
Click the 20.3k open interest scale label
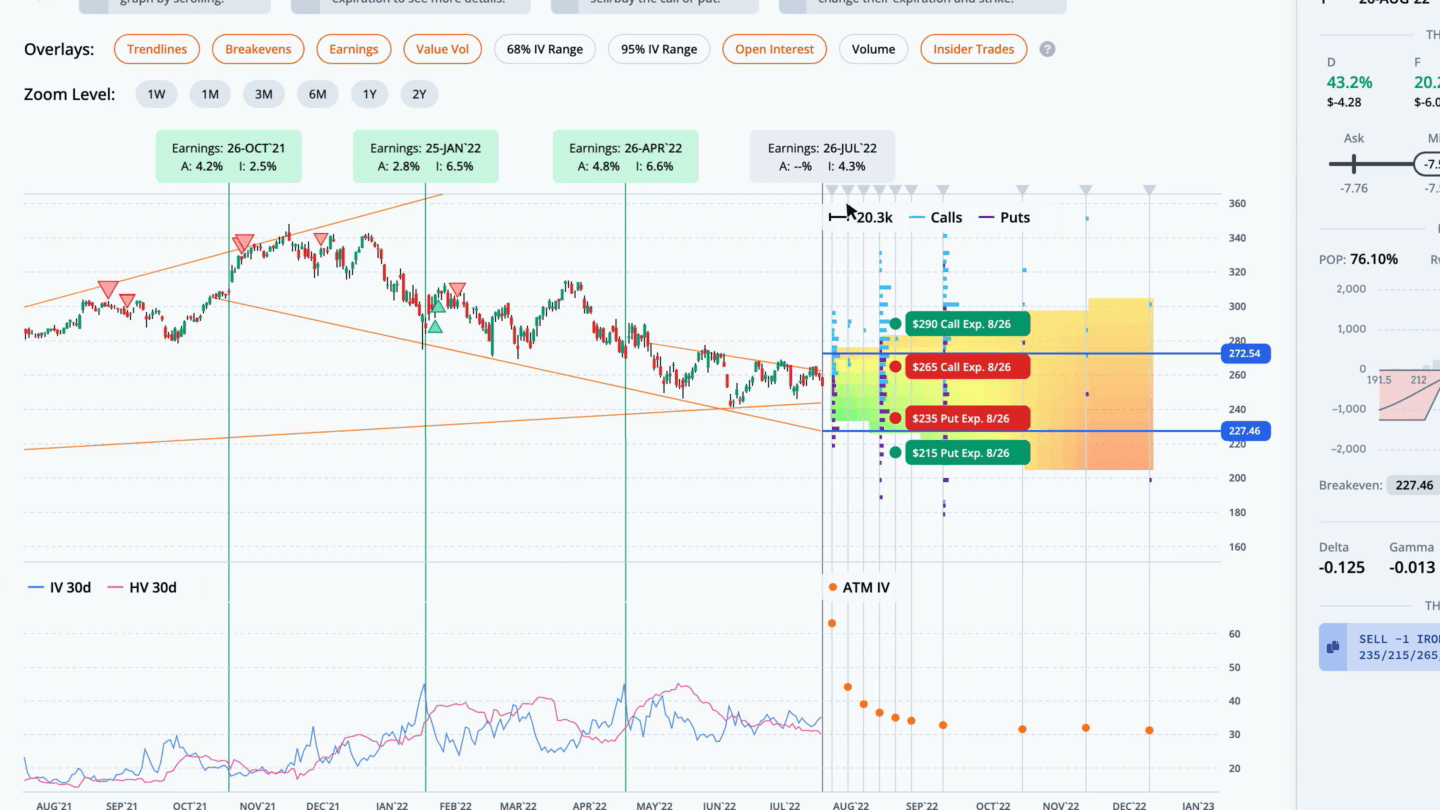(875, 217)
